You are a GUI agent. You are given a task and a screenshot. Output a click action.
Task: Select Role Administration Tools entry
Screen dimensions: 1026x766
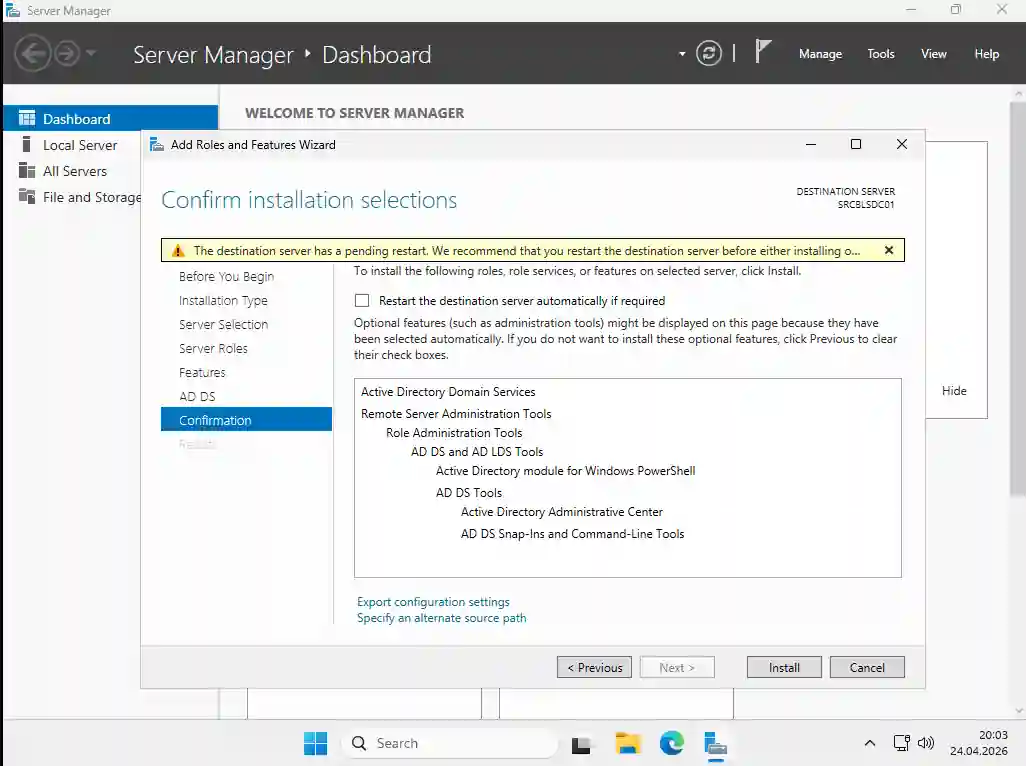454,432
